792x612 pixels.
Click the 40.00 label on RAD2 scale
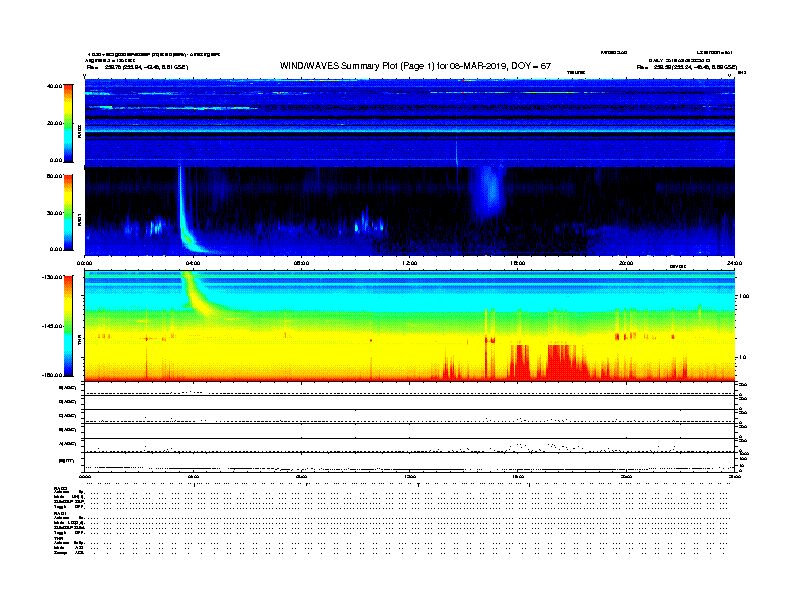pos(55,86)
